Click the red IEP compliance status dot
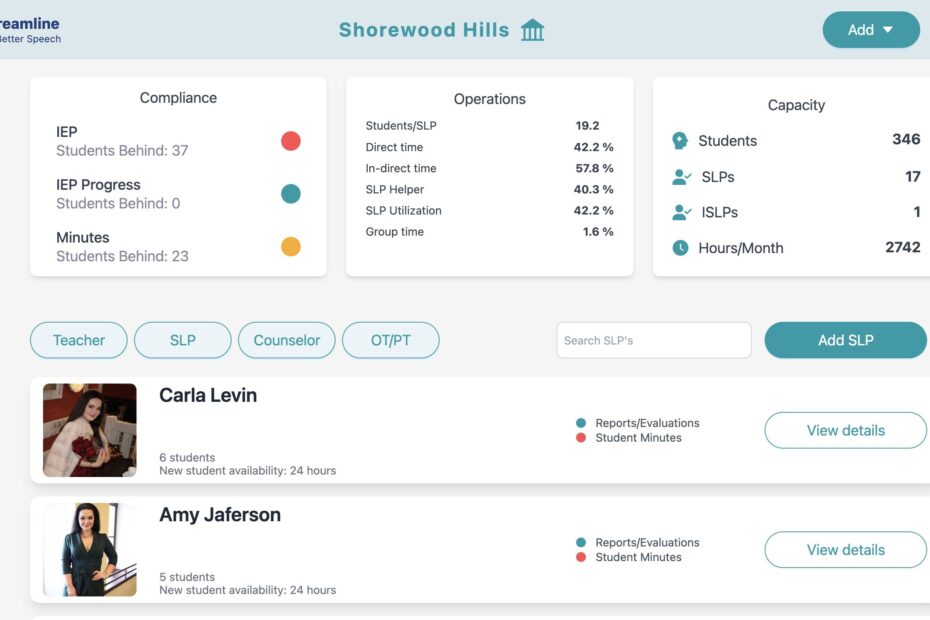 [x=291, y=141]
